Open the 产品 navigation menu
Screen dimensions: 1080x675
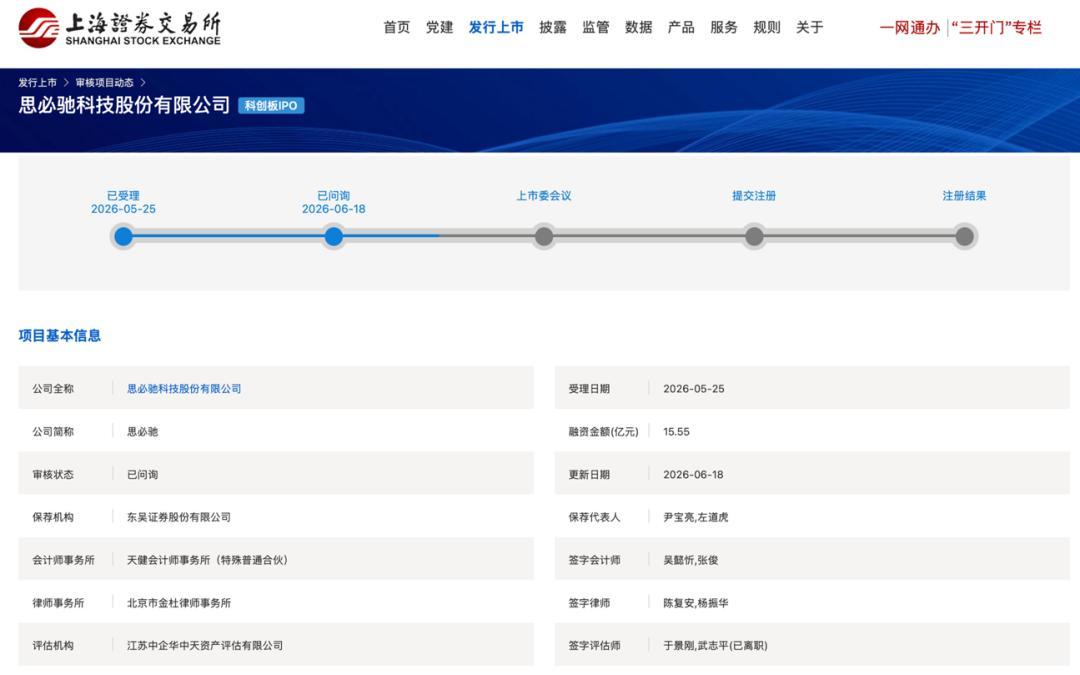(681, 28)
